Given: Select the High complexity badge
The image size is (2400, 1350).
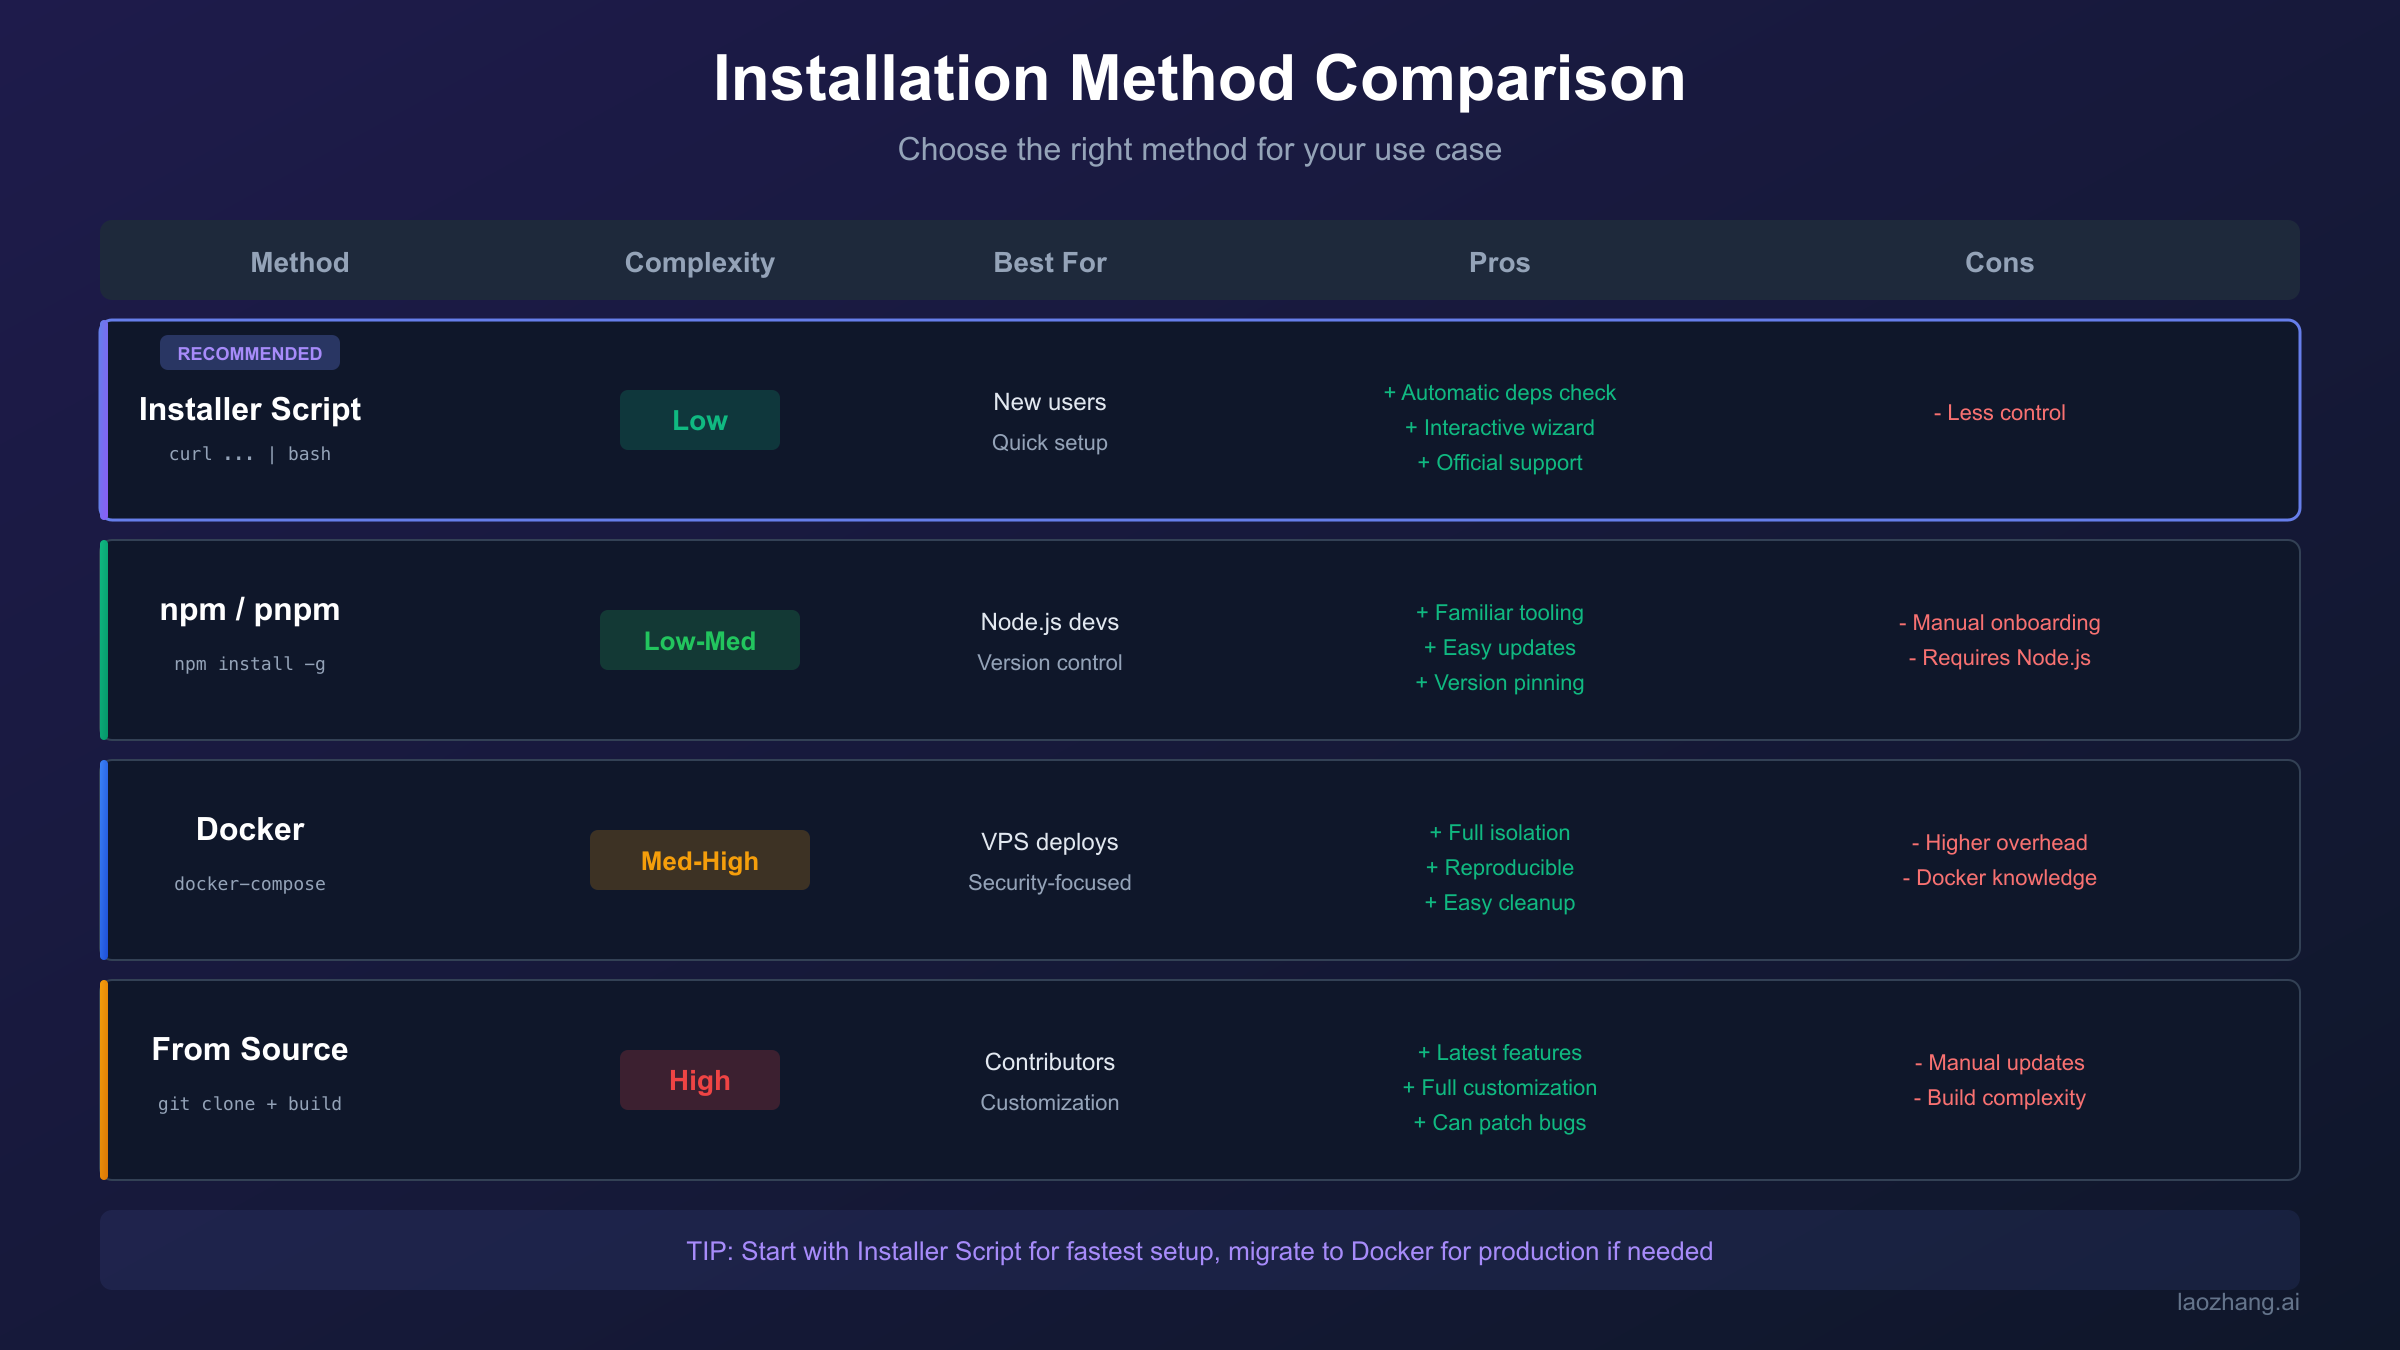Looking at the screenshot, I should point(699,1079).
